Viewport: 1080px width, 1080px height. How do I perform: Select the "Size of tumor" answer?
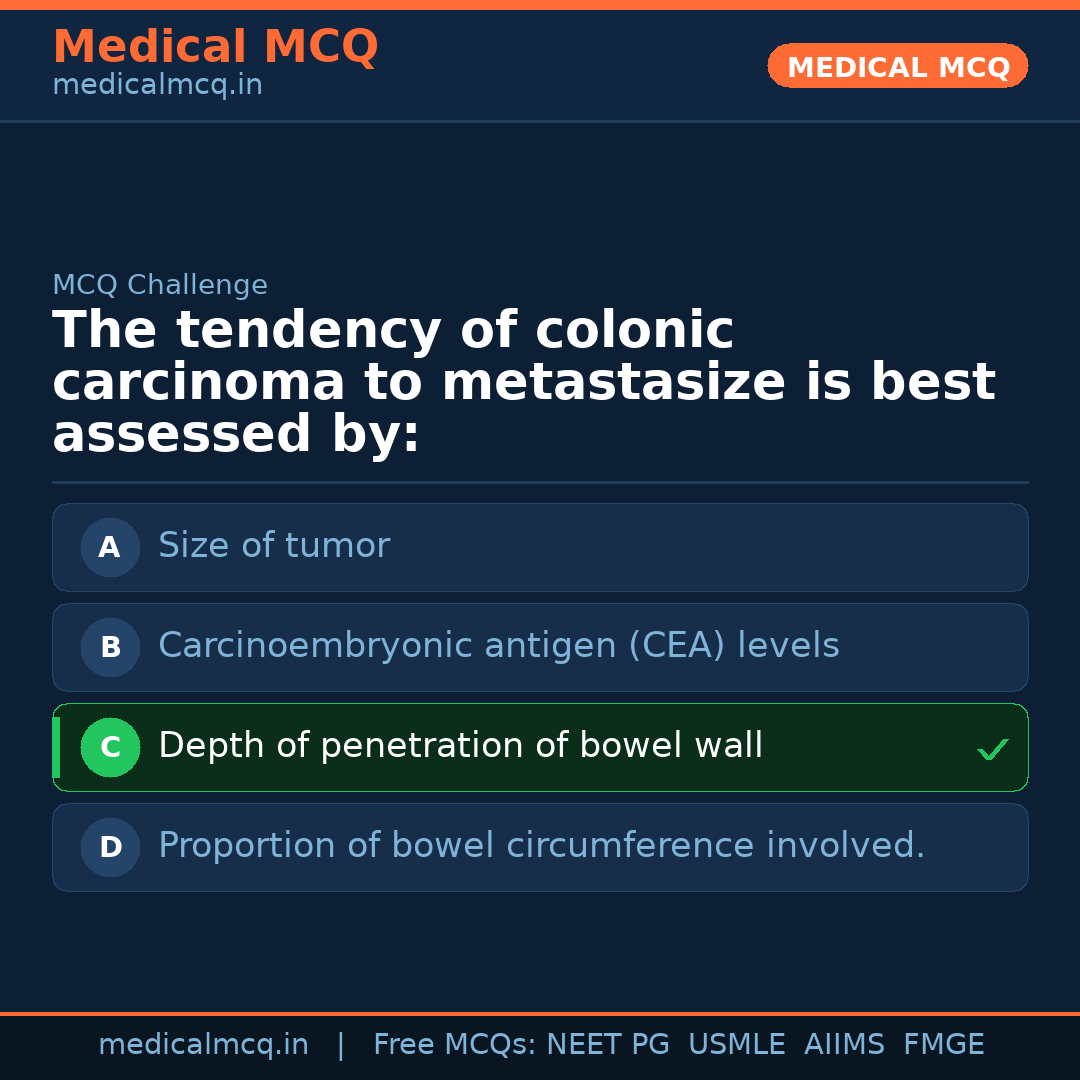(274, 546)
